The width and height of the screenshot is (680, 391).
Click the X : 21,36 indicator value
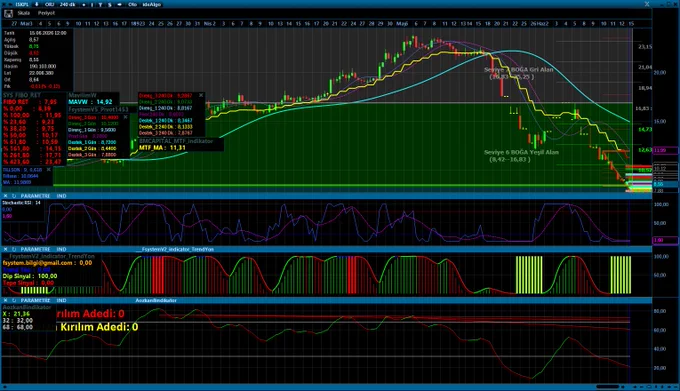pyautogui.click(x=16, y=314)
